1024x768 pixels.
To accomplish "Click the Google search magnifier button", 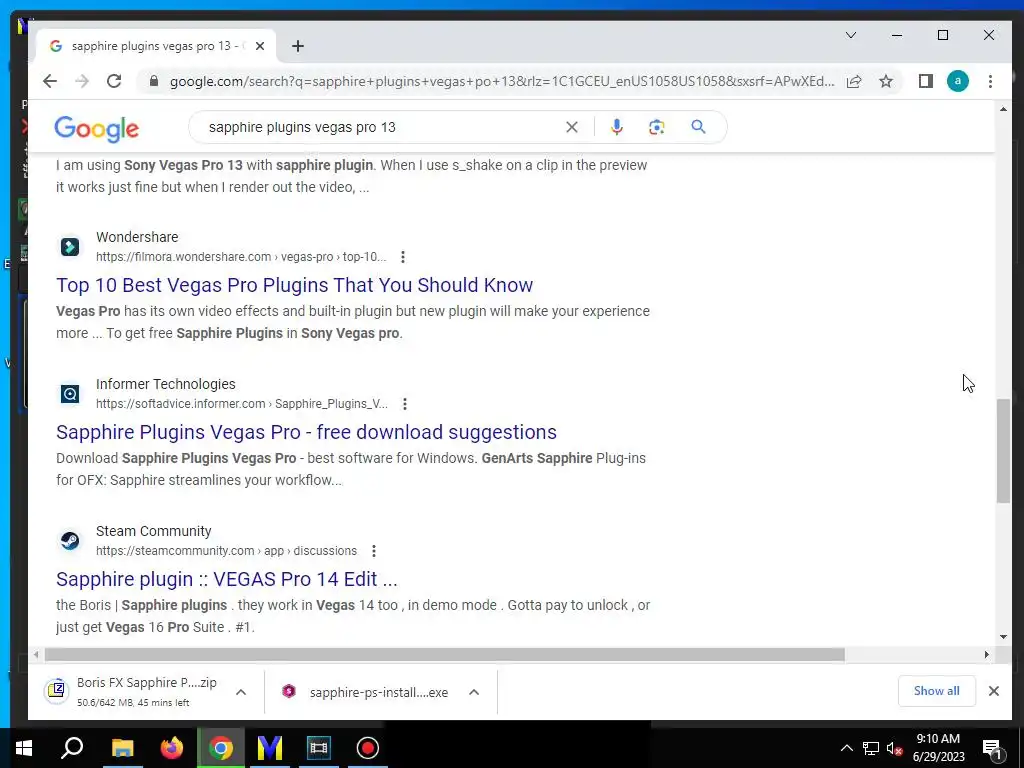I will [698, 127].
